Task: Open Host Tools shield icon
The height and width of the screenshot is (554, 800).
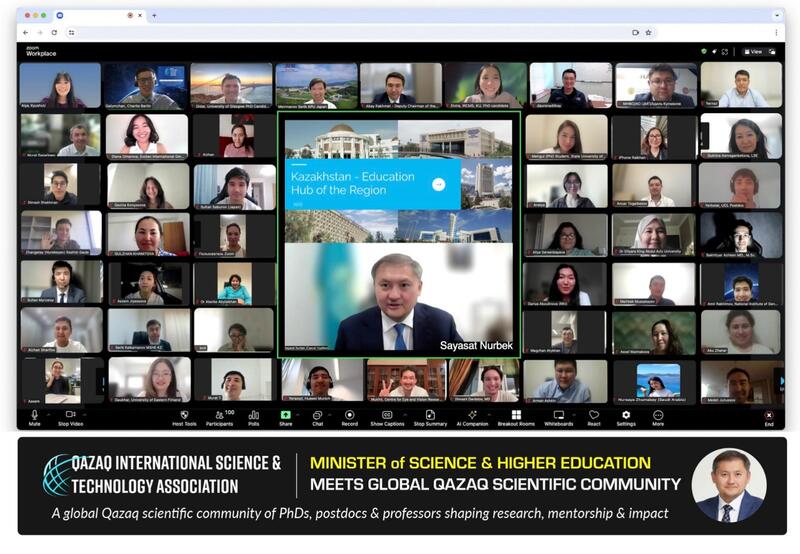Action: (x=184, y=416)
